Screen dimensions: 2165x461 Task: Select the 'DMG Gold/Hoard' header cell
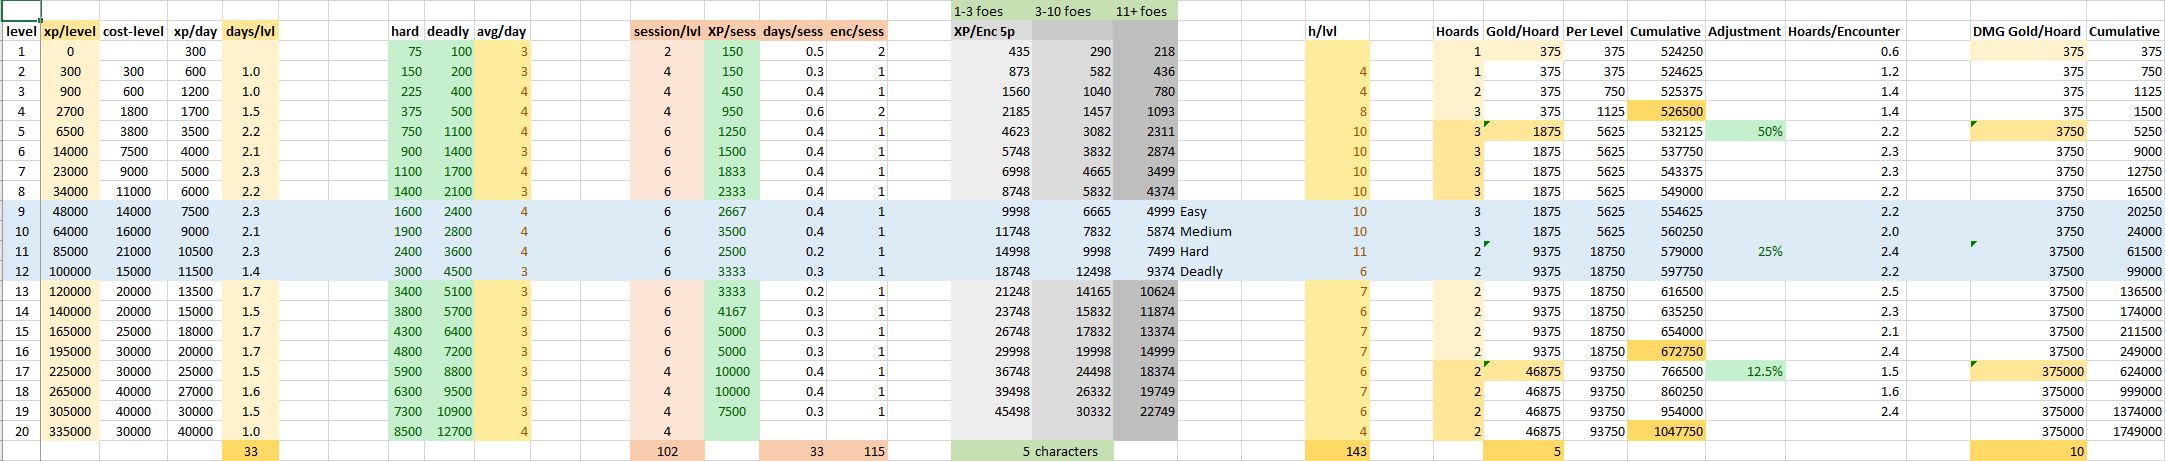(2027, 31)
